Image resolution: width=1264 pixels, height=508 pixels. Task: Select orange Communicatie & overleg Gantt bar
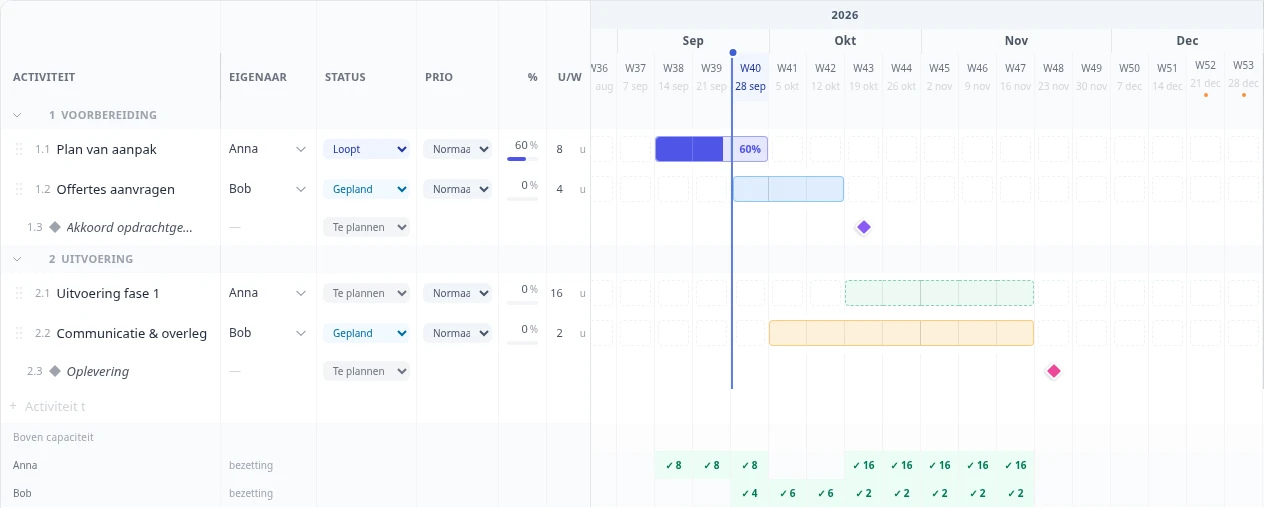[x=901, y=333]
